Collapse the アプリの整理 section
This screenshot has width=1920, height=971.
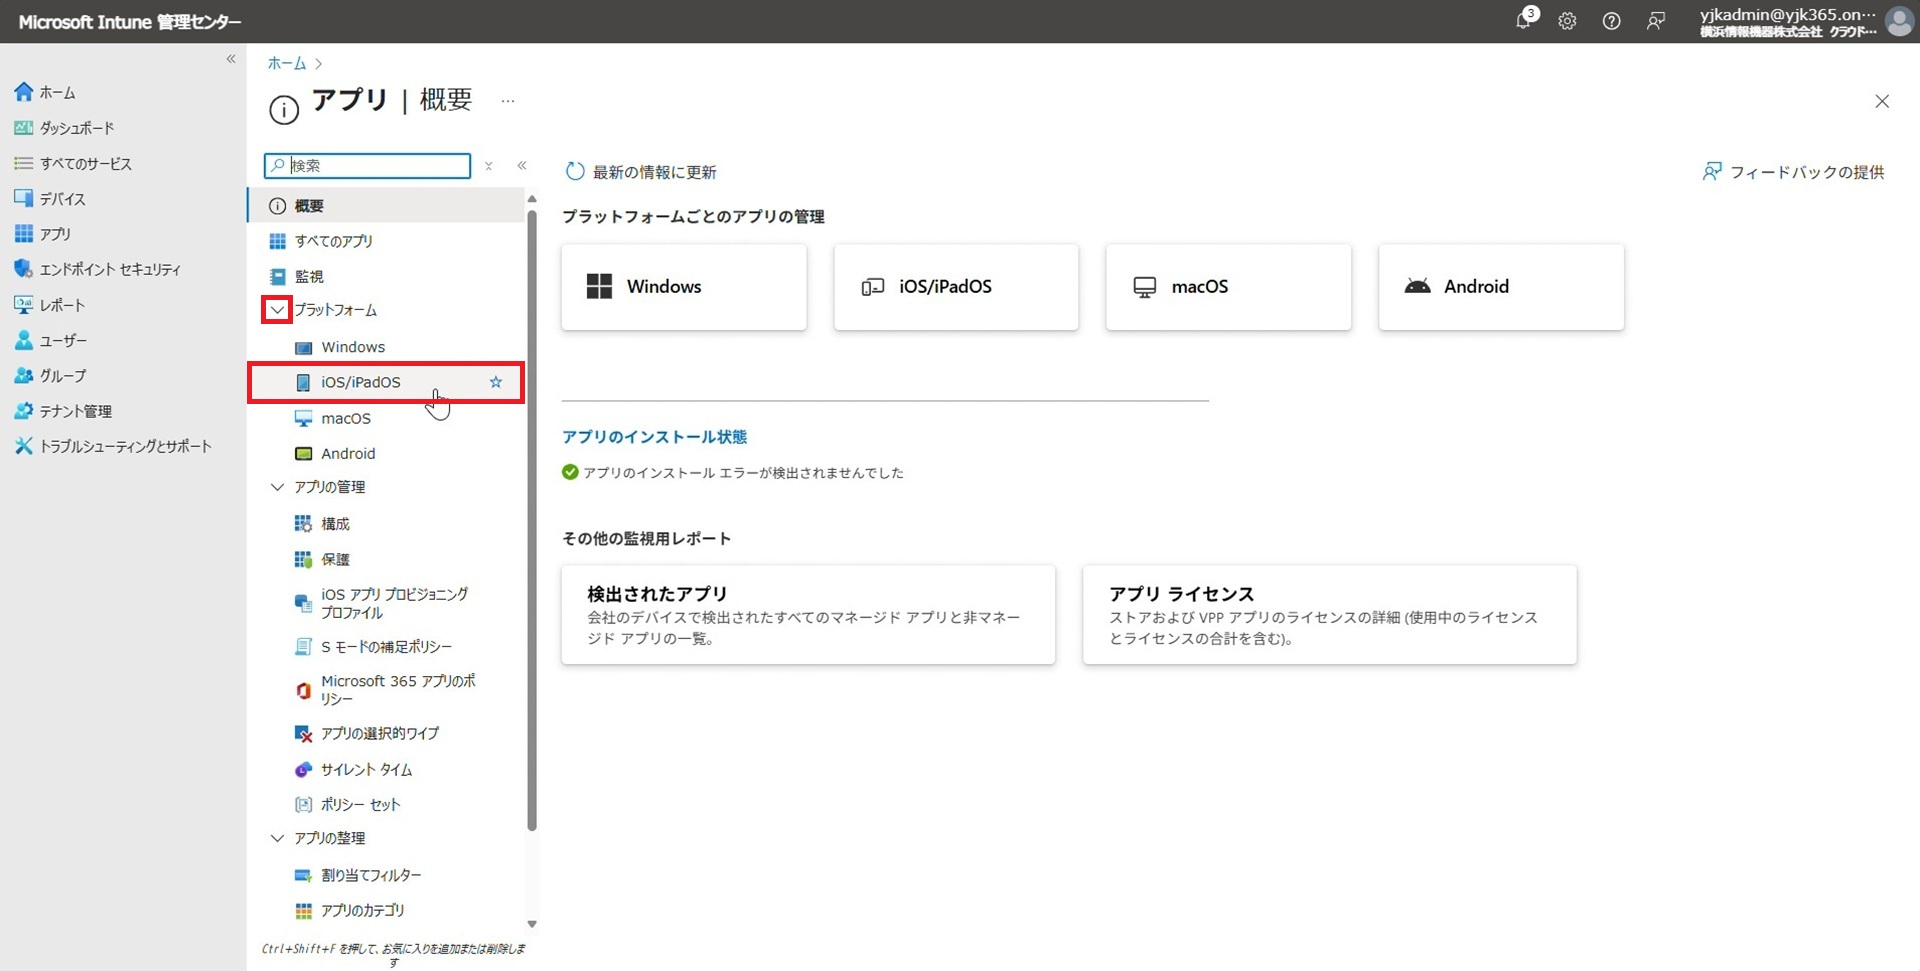point(277,838)
